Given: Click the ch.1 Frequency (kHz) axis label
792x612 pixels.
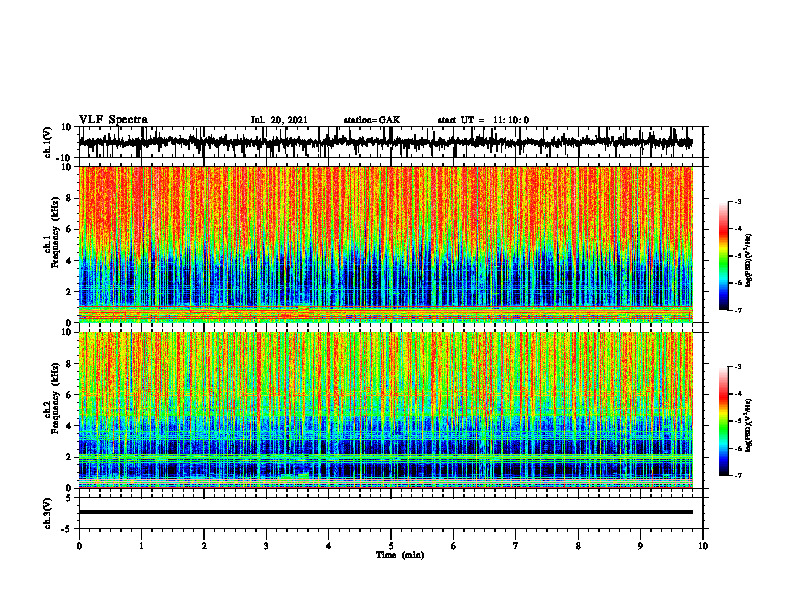Looking at the screenshot, I should coord(52,230).
